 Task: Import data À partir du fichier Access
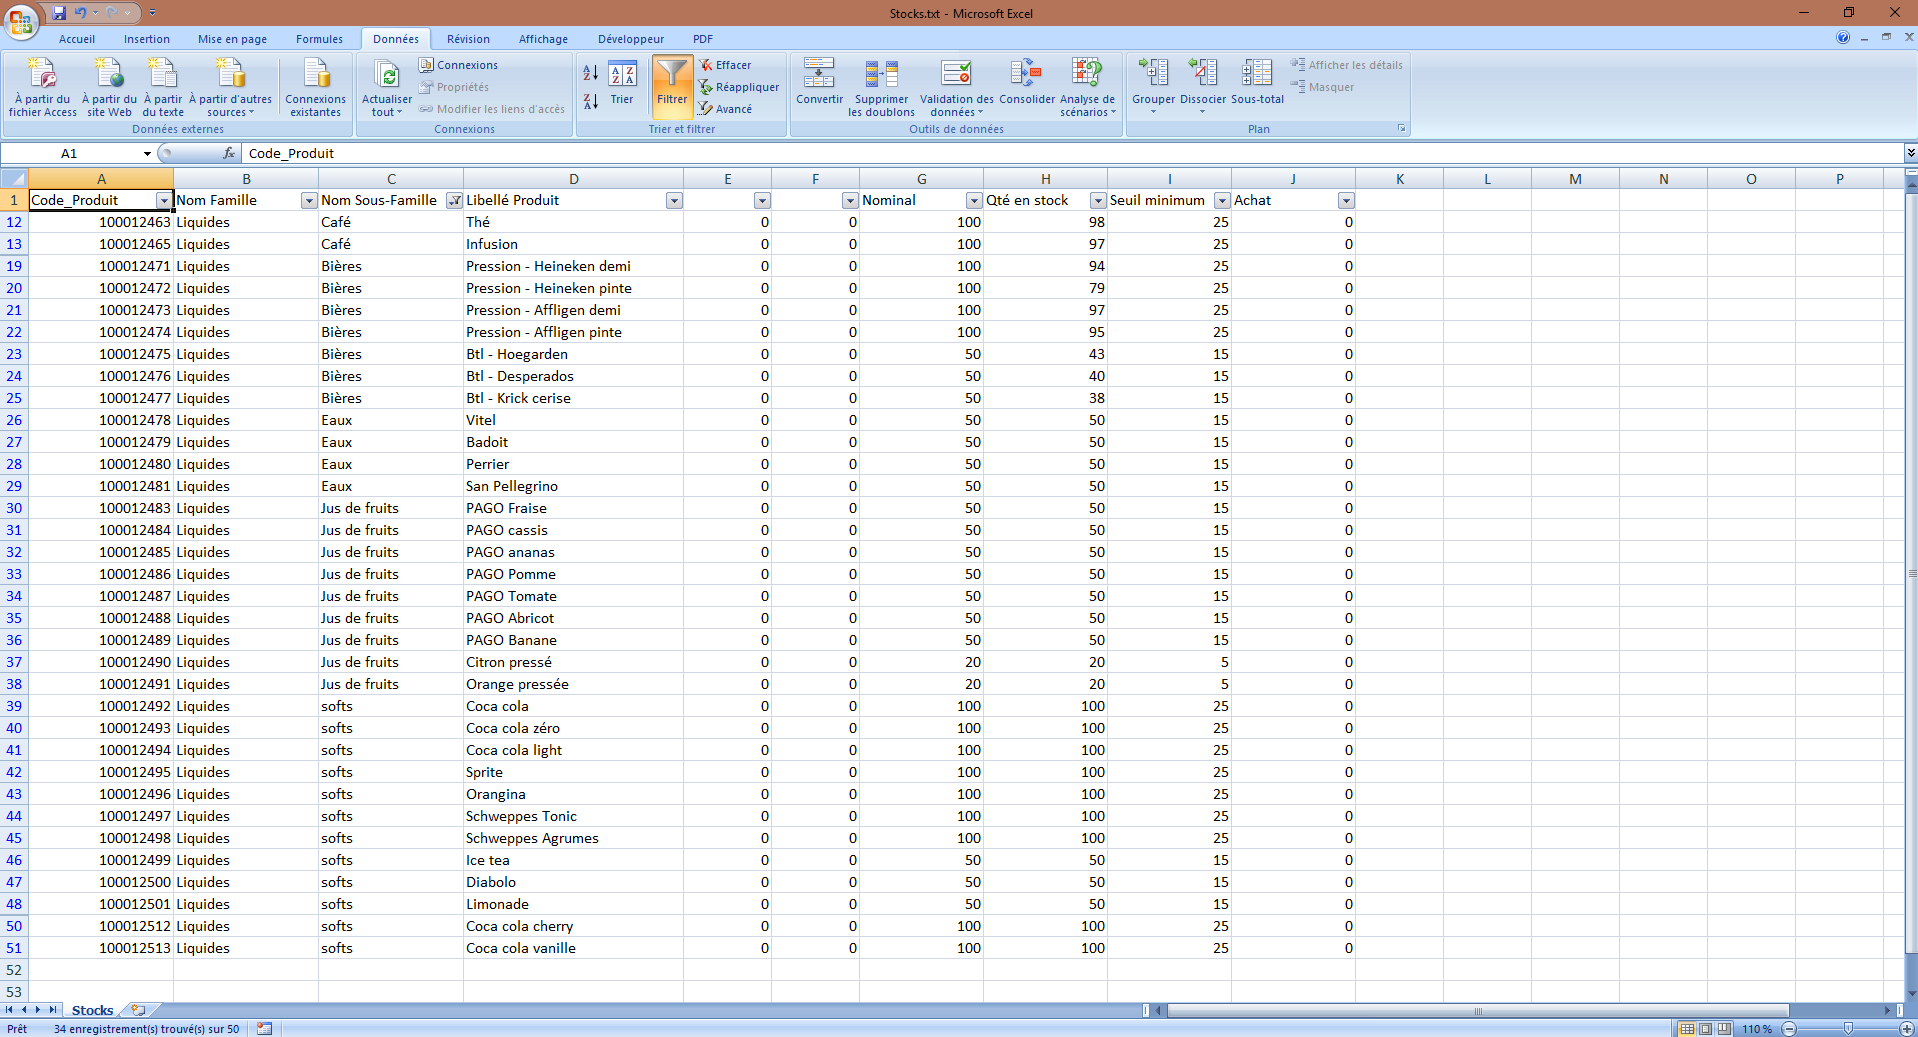coord(43,88)
